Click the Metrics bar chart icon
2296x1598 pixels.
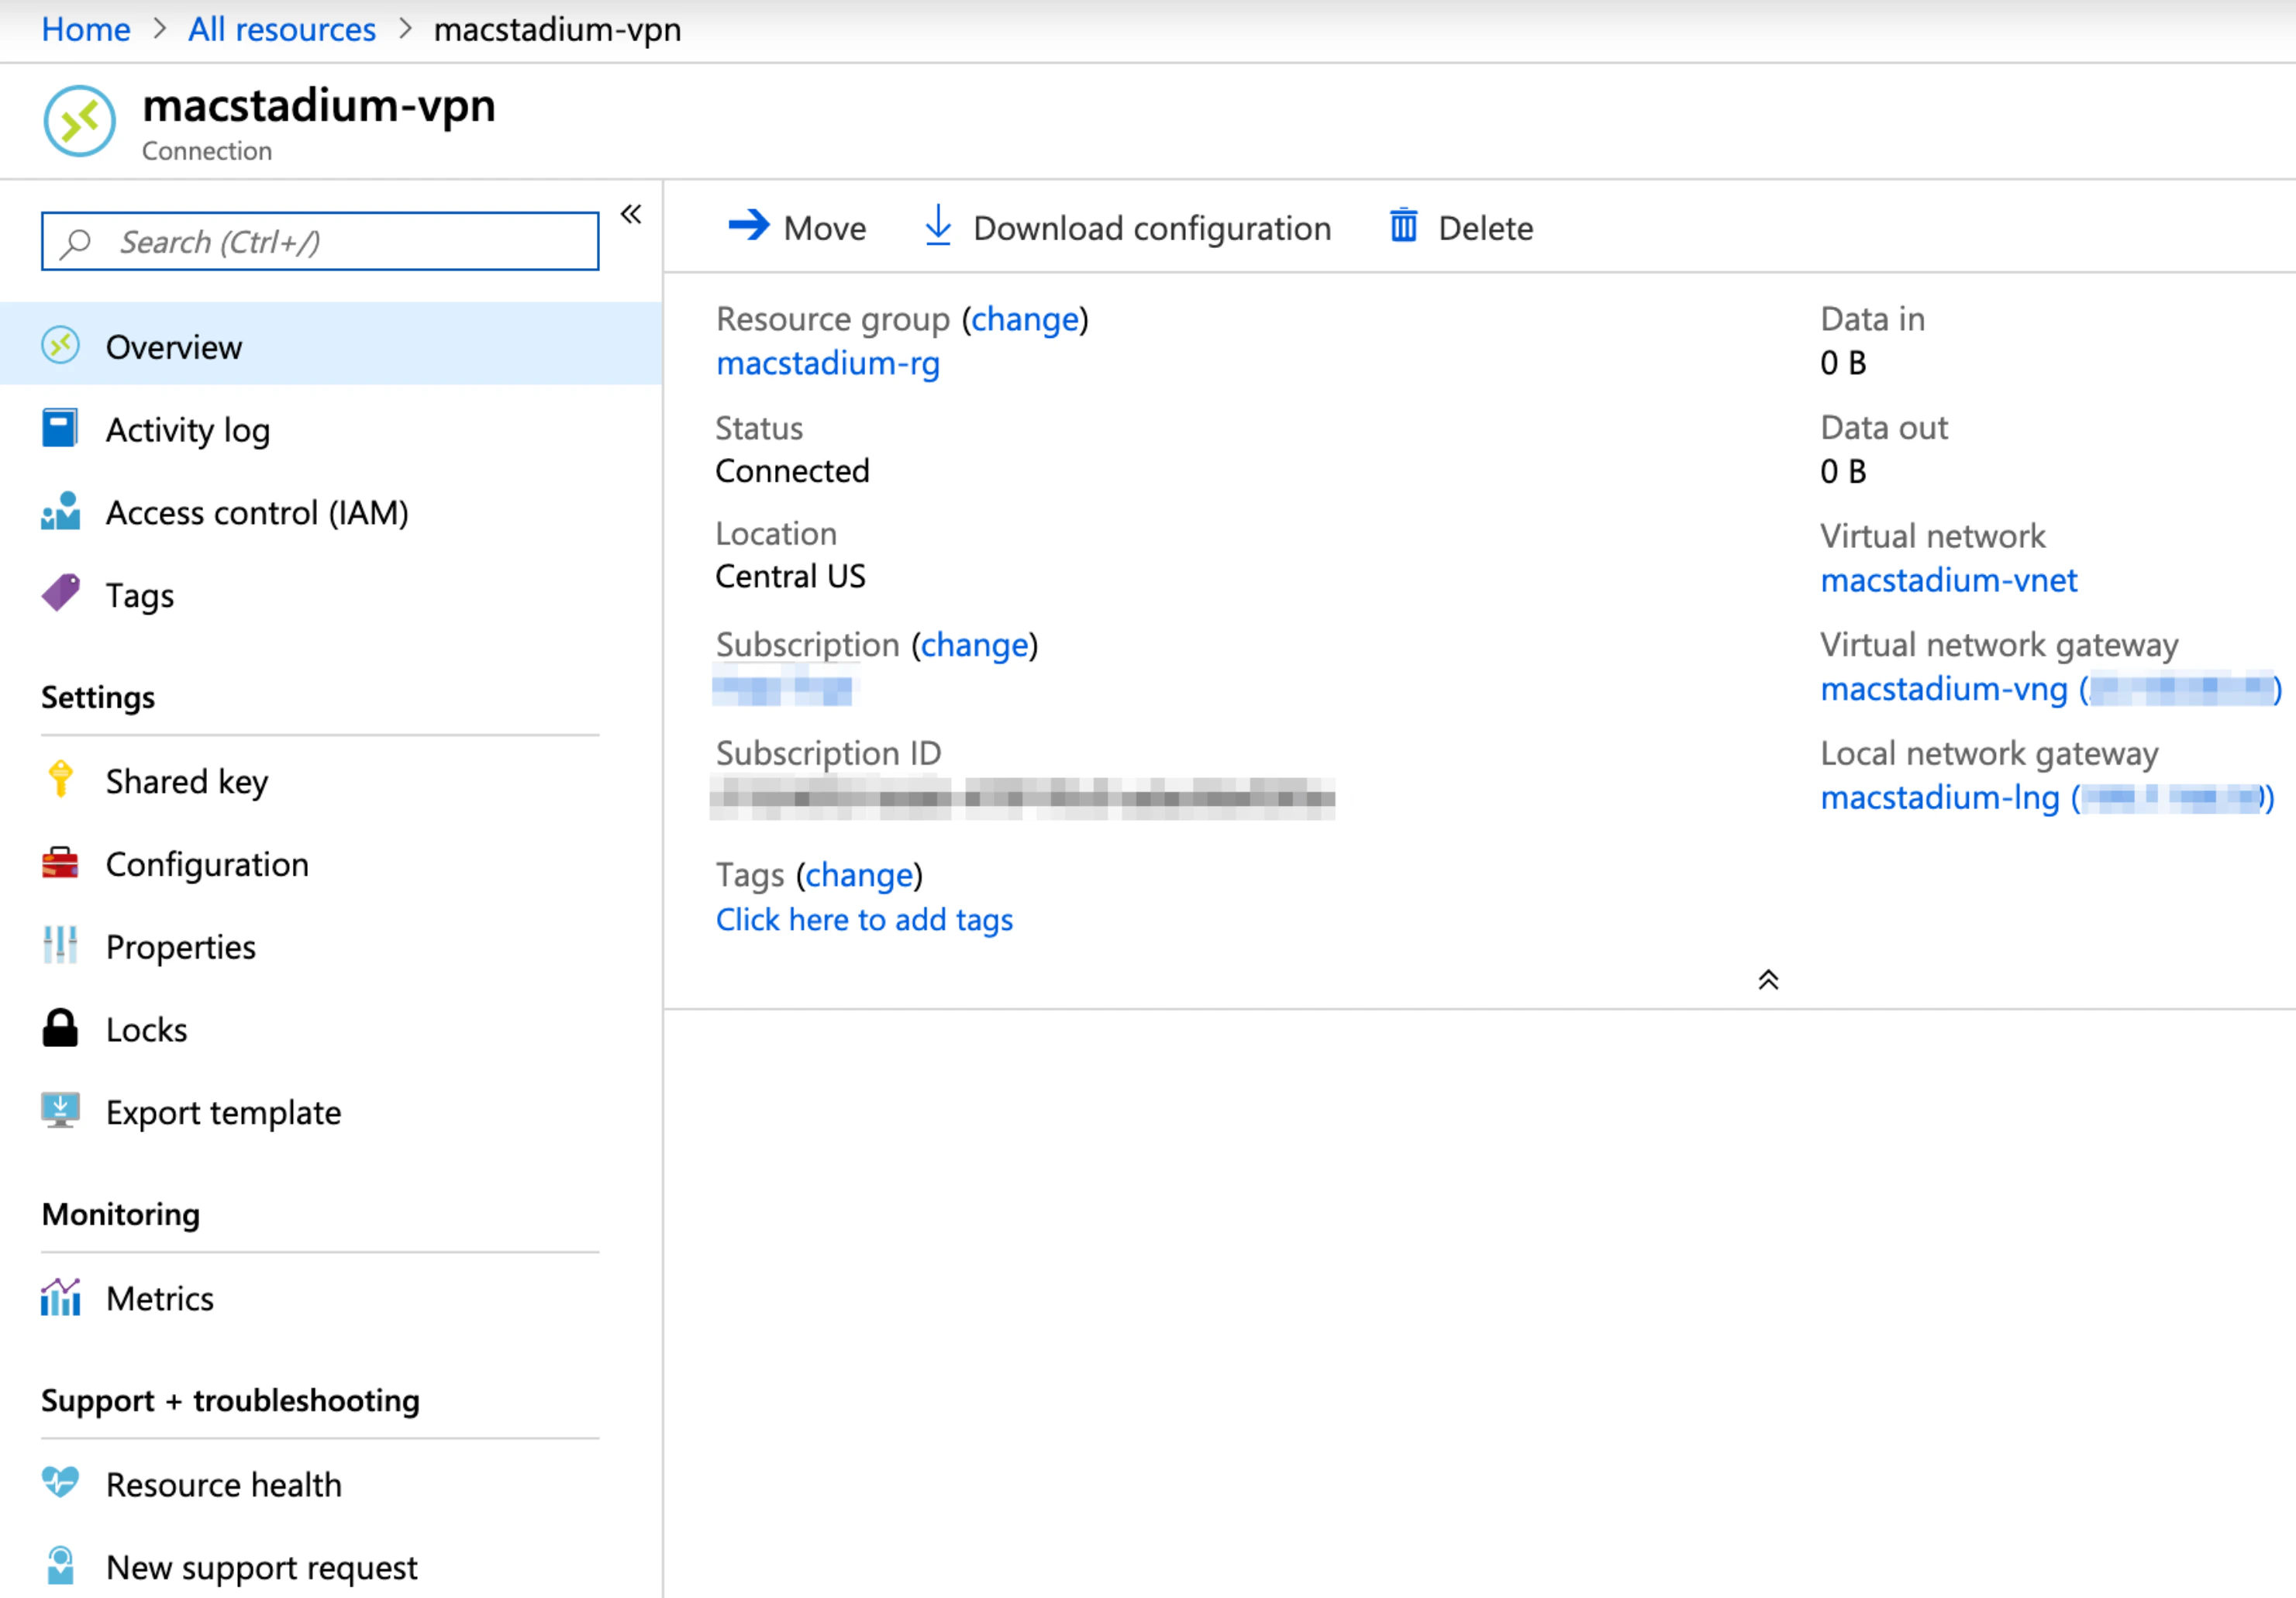[x=60, y=1297]
